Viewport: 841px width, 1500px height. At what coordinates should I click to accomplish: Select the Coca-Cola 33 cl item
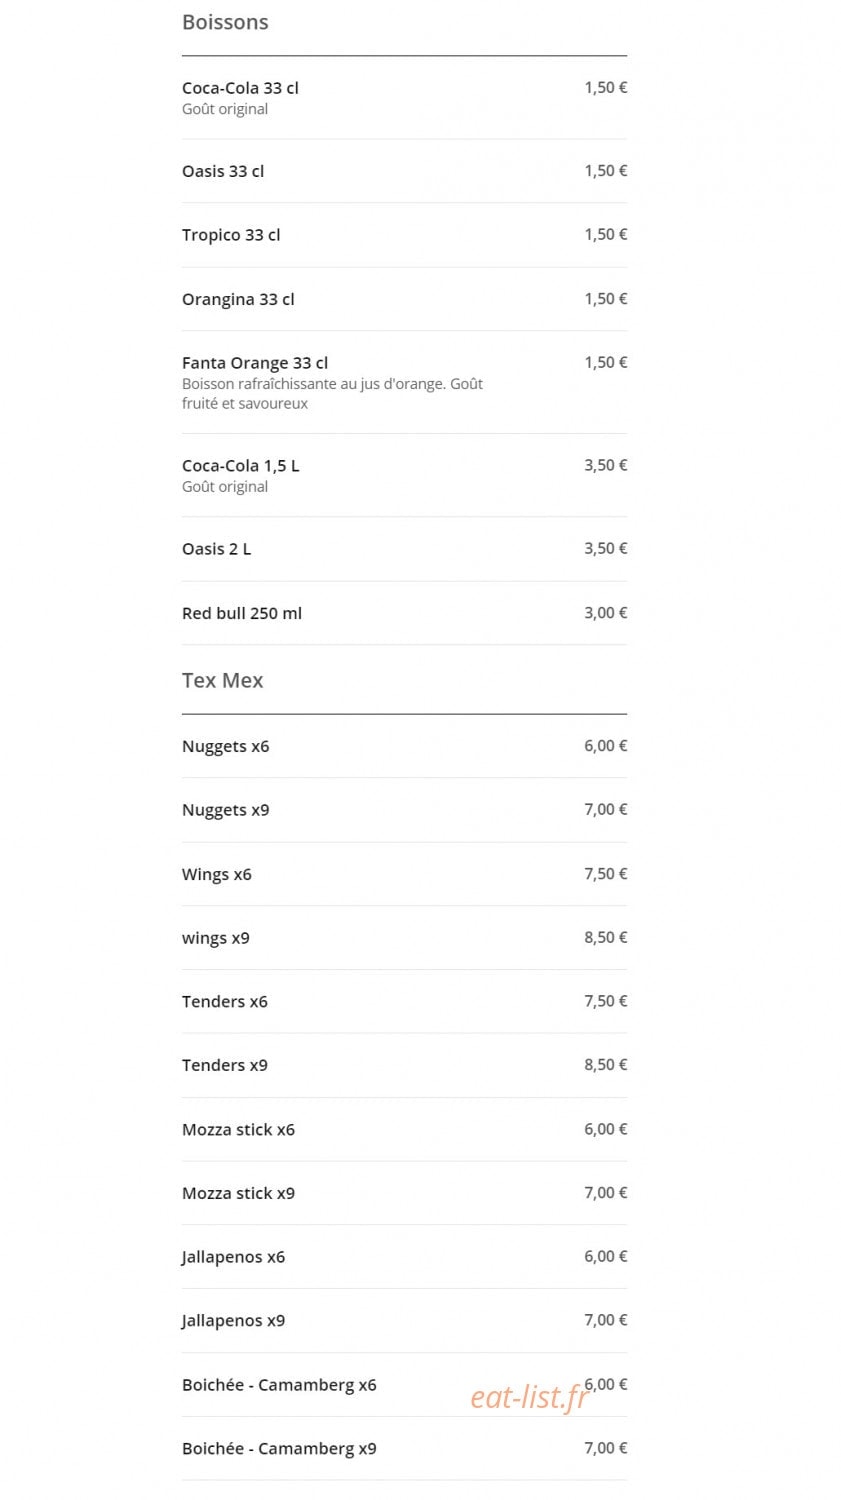tap(404, 98)
